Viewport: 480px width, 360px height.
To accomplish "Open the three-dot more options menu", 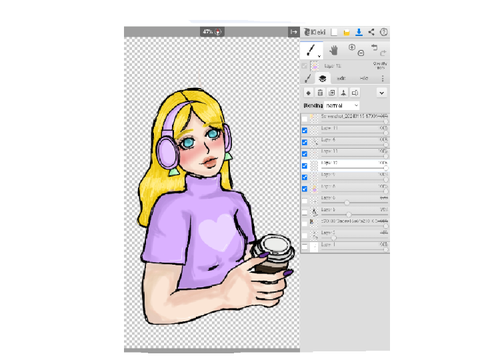I will (x=382, y=78).
